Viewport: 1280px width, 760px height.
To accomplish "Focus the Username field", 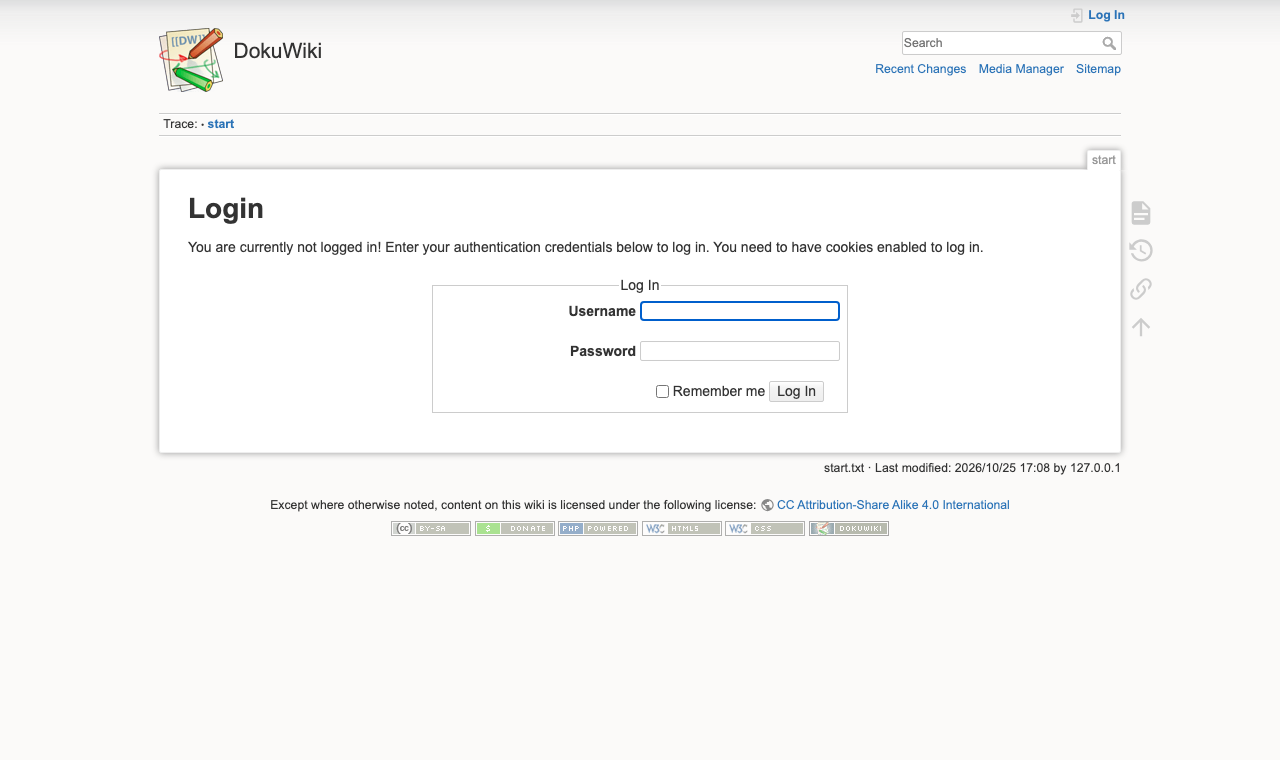I will [740, 311].
